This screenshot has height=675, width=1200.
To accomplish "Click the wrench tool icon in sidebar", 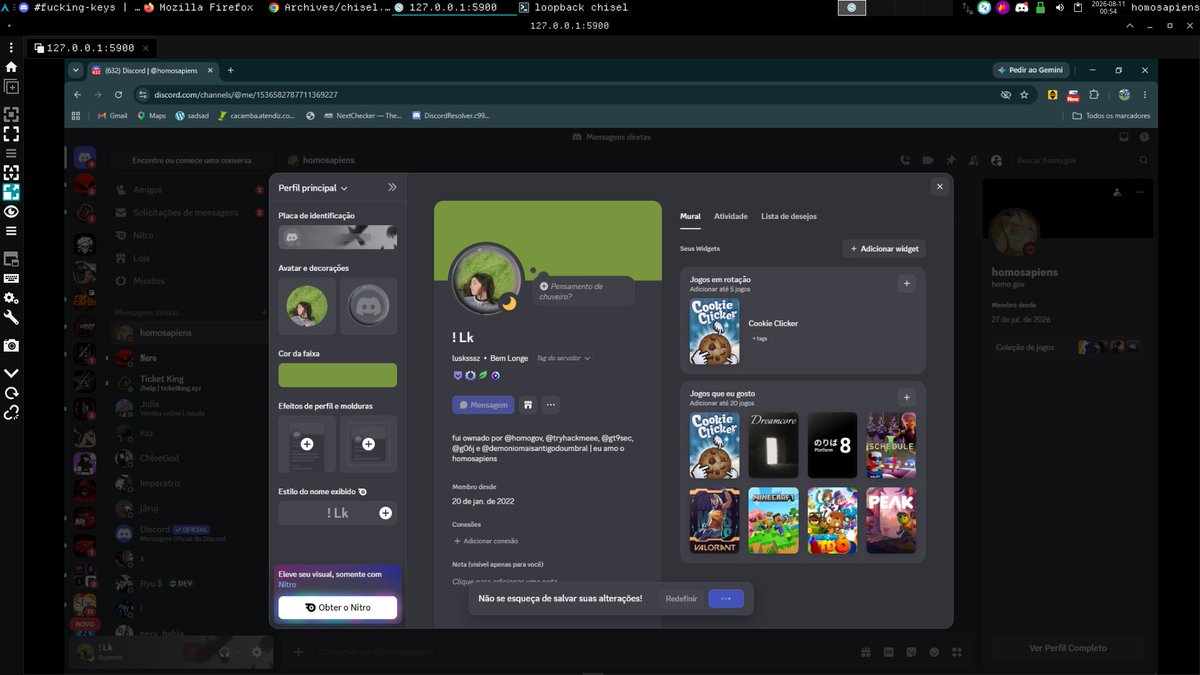I will pos(11,317).
